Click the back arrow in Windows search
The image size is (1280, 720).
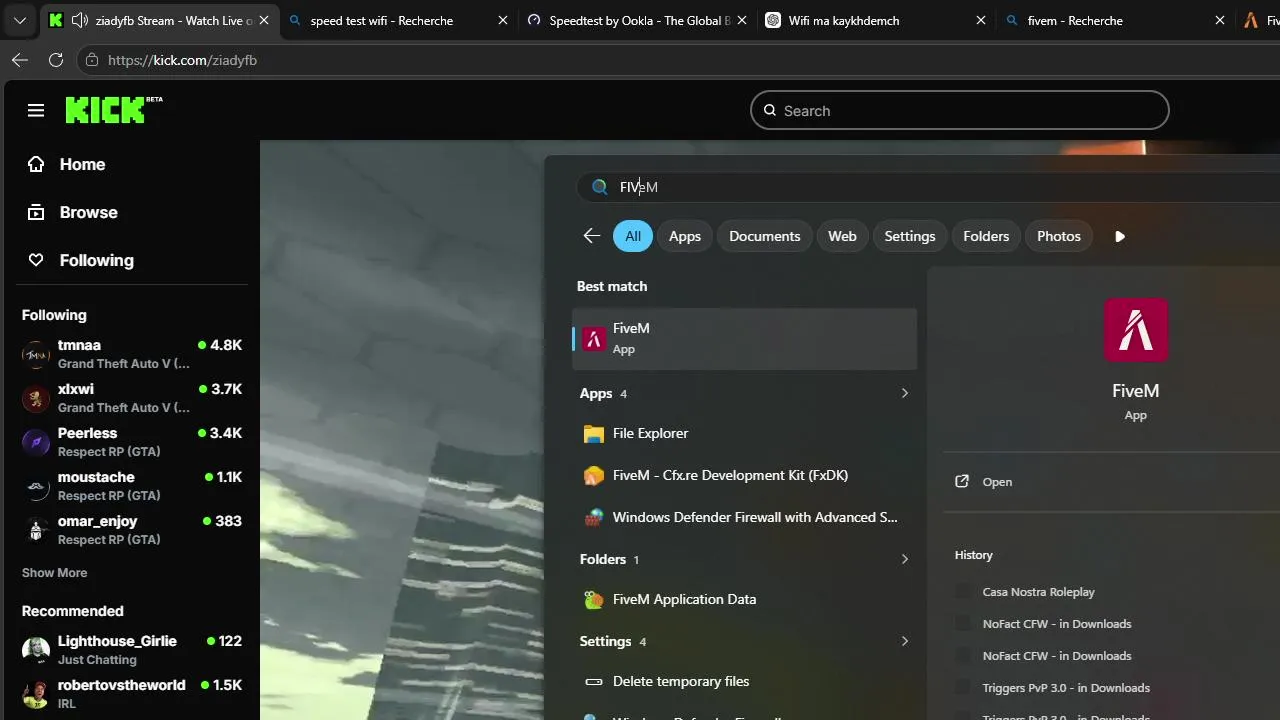click(x=592, y=236)
